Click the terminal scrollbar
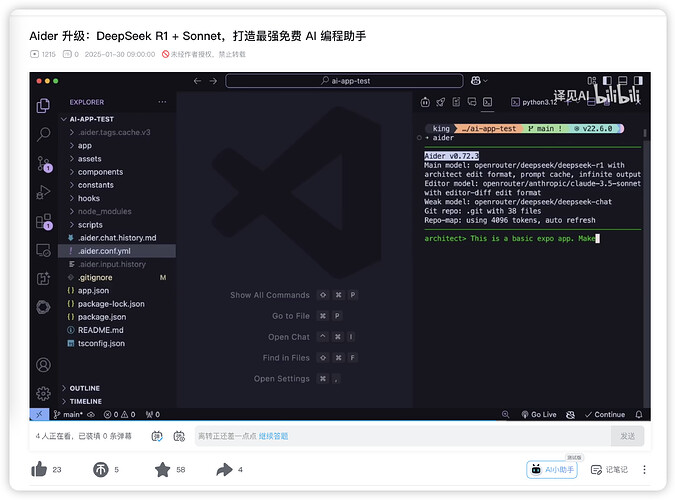675x500 pixels. (x=645, y=134)
